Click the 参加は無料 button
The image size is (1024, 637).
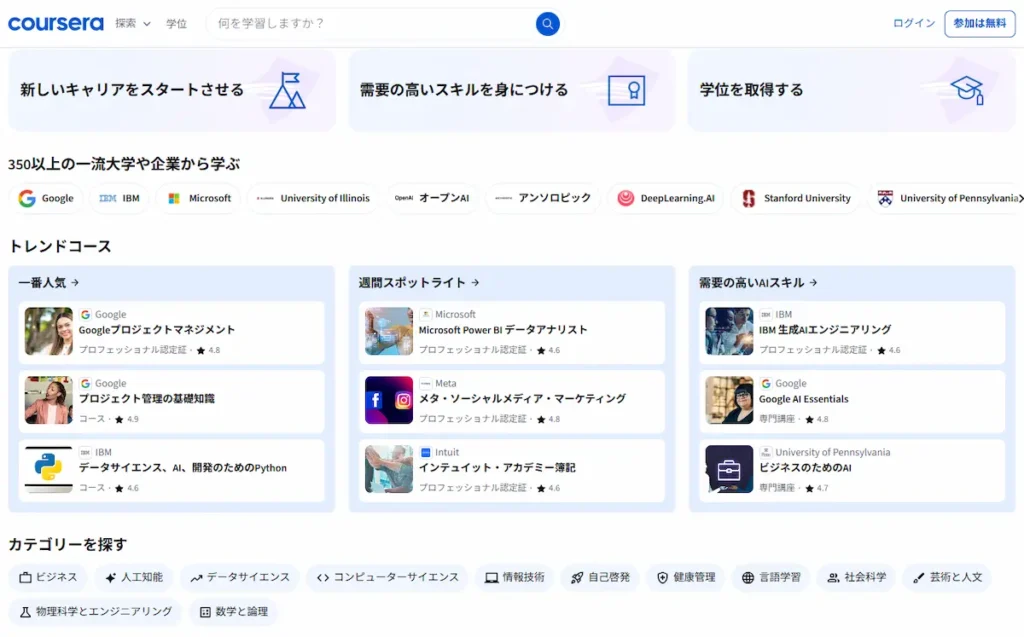point(980,23)
